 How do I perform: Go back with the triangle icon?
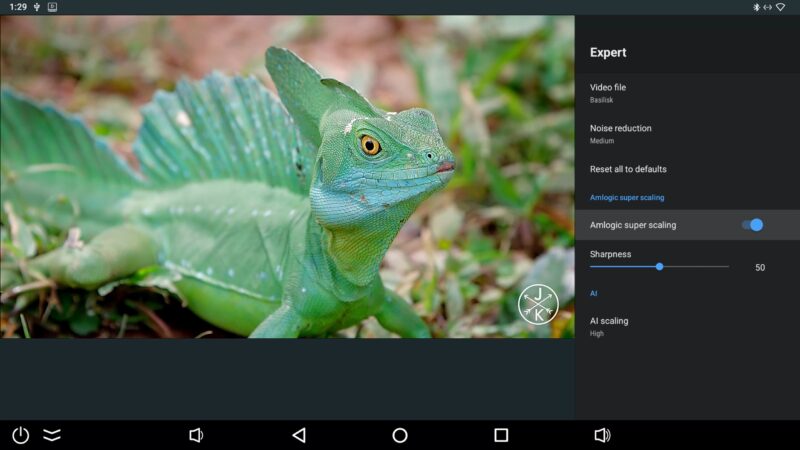point(299,435)
